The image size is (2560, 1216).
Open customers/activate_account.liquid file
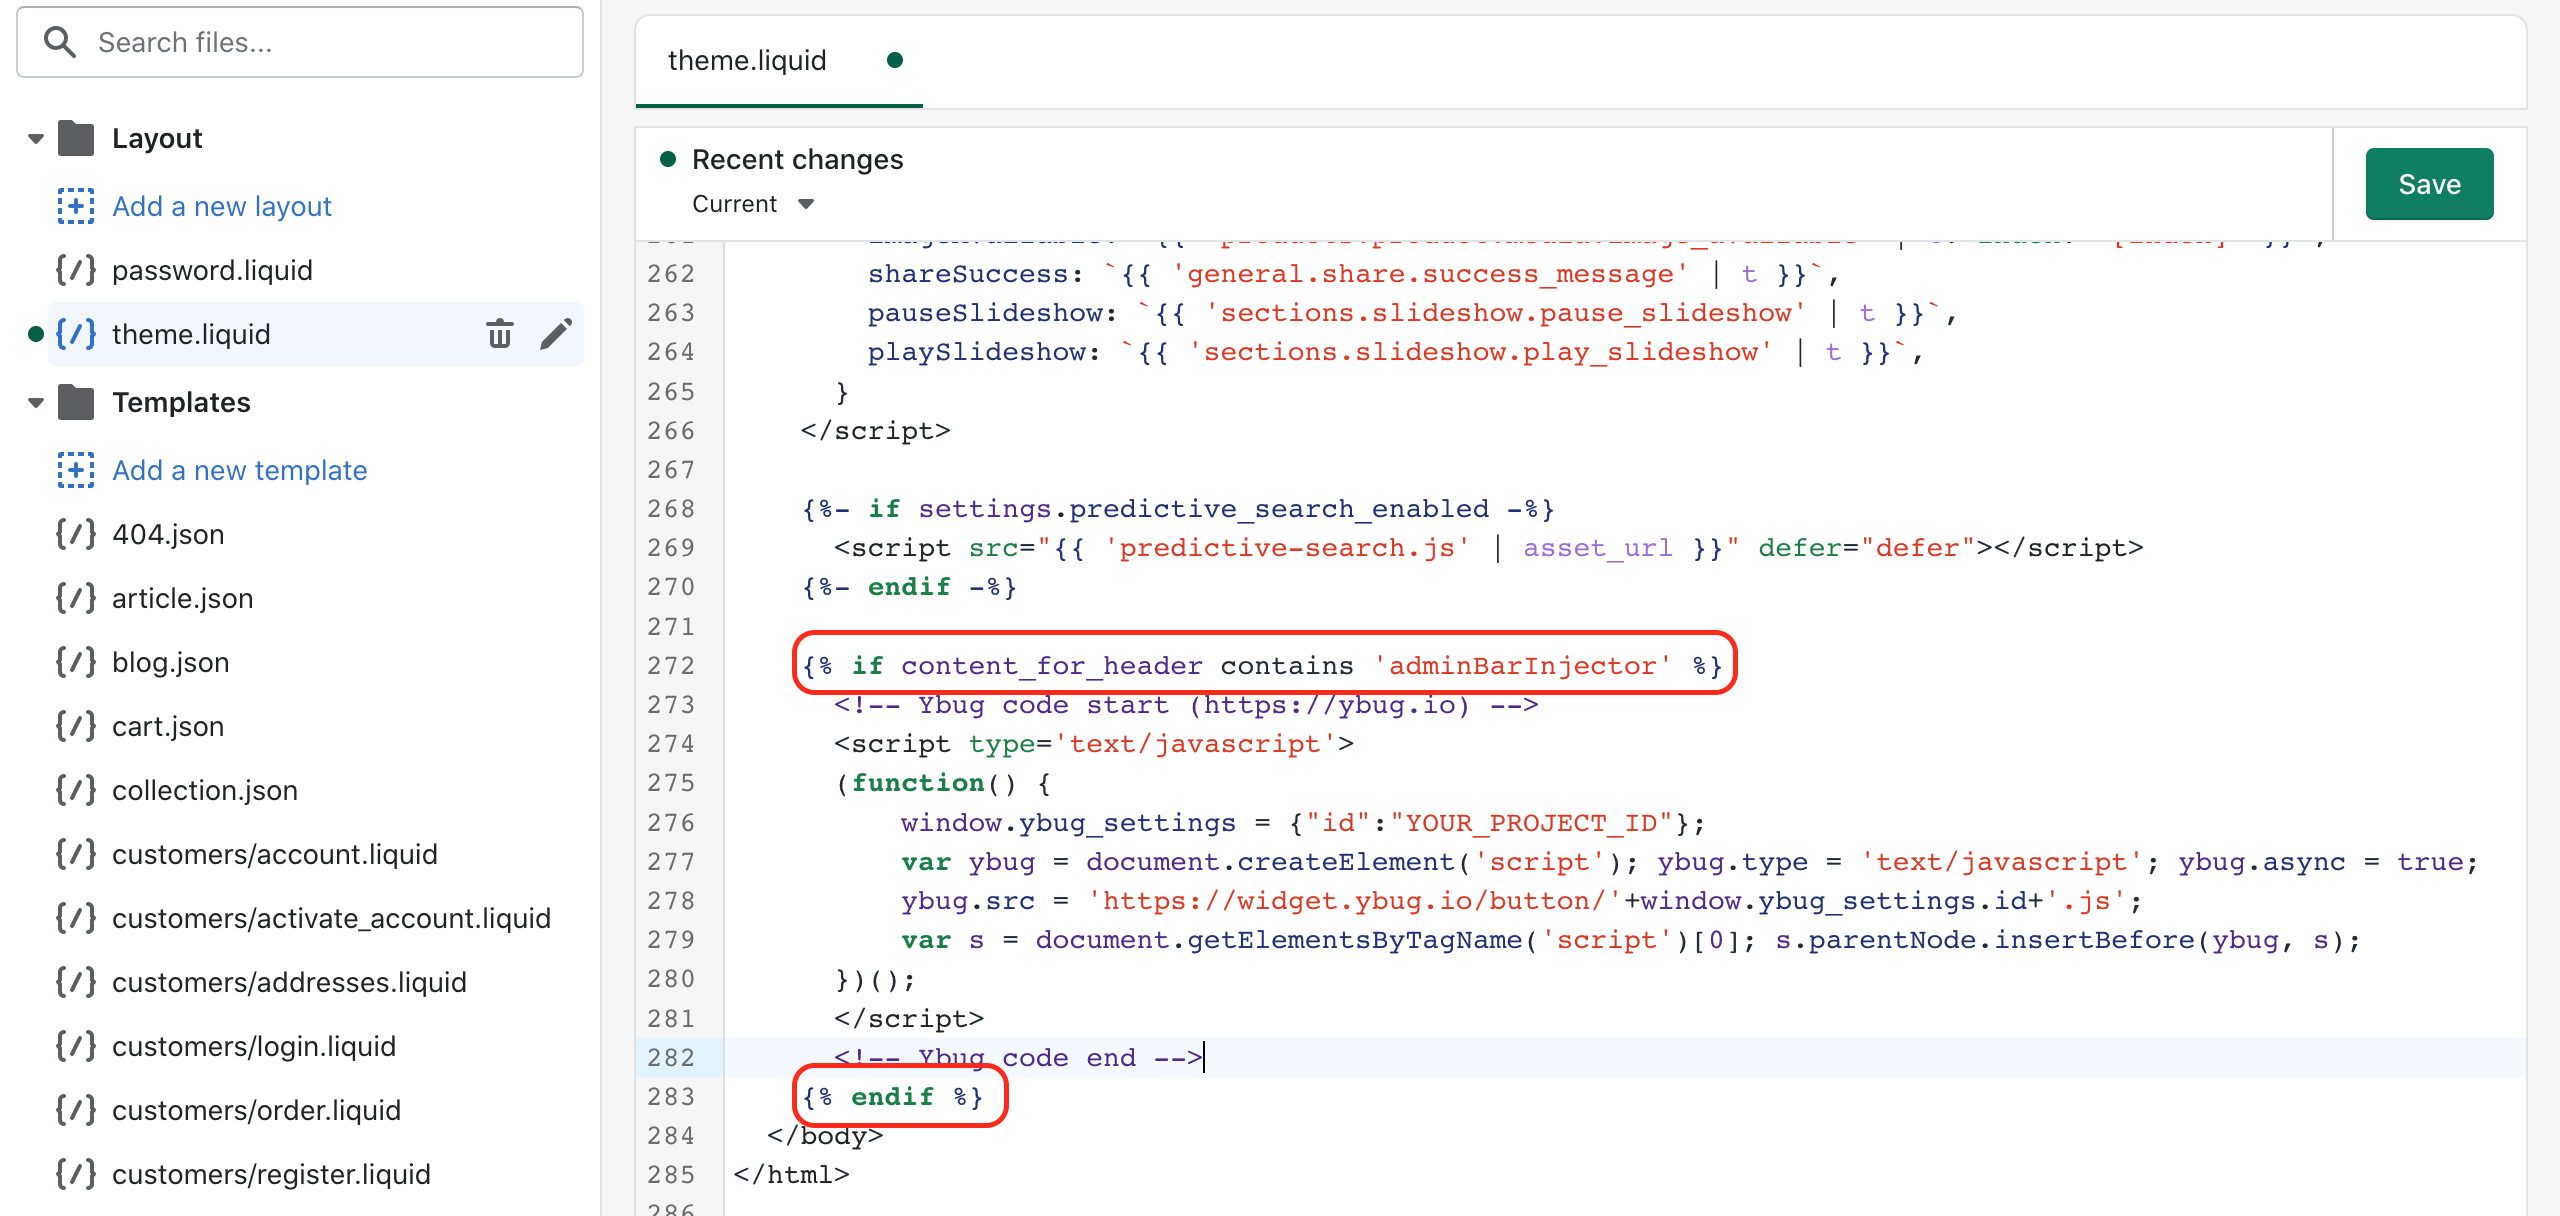click(x=331, y=918)
